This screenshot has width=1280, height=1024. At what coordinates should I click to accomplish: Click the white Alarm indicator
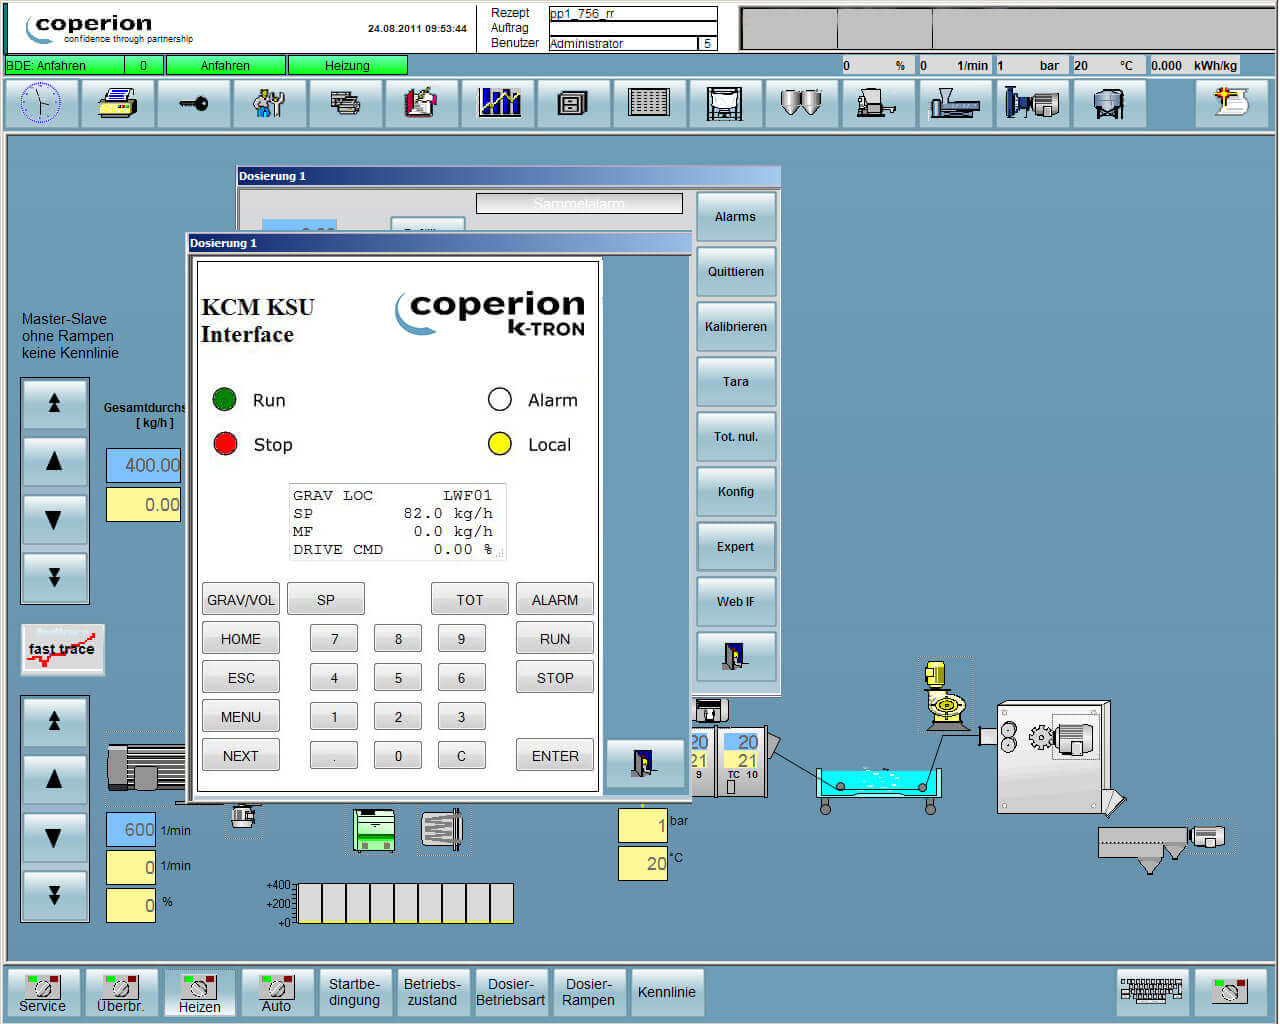[x=500, y=400]
